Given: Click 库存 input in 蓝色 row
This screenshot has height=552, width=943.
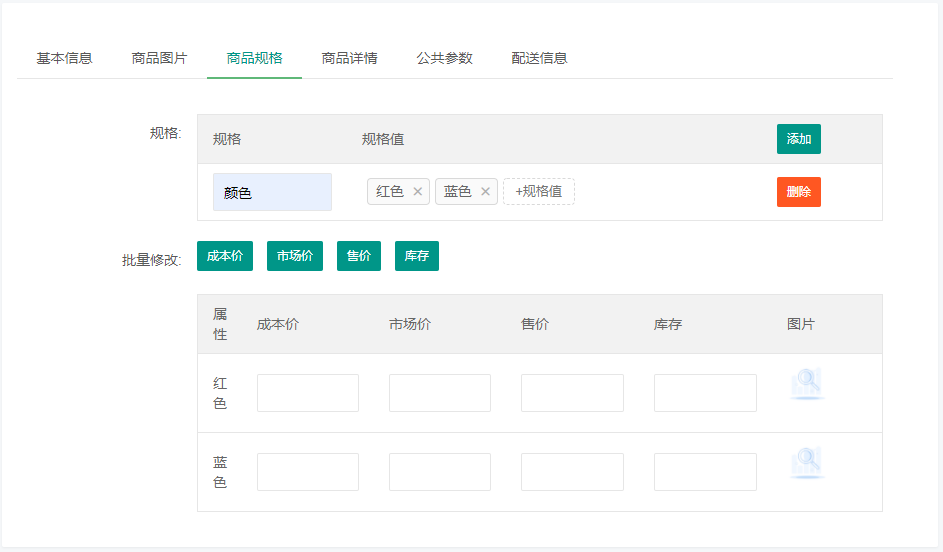Looking at the screenshot, I should 705,472.
